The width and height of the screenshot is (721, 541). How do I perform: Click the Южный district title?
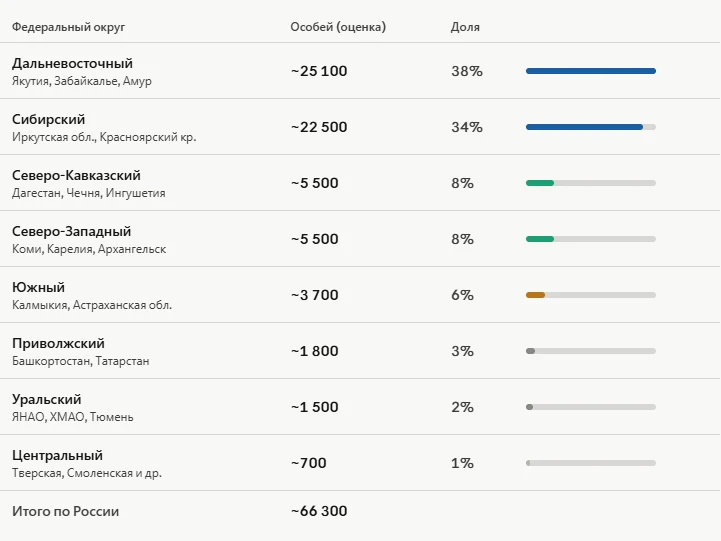pyautogui.click(x=38, y=287)
